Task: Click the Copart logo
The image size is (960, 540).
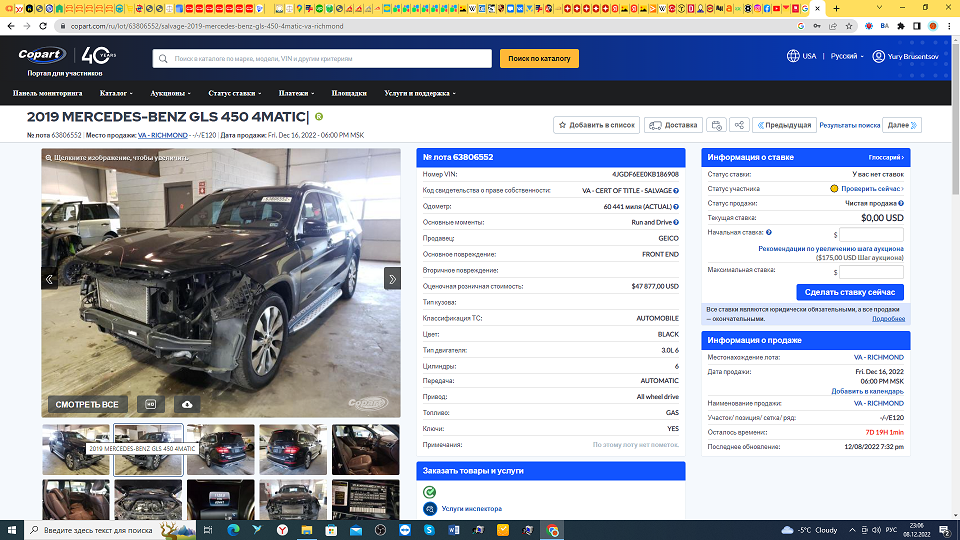Action: coord(42,55)
